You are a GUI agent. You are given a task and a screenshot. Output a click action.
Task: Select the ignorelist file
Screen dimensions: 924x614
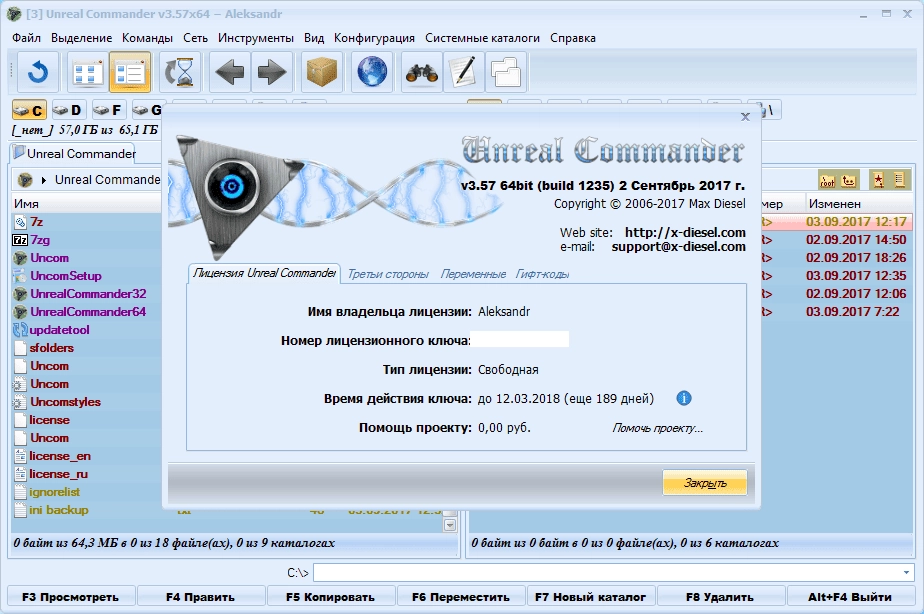point(55,492)
